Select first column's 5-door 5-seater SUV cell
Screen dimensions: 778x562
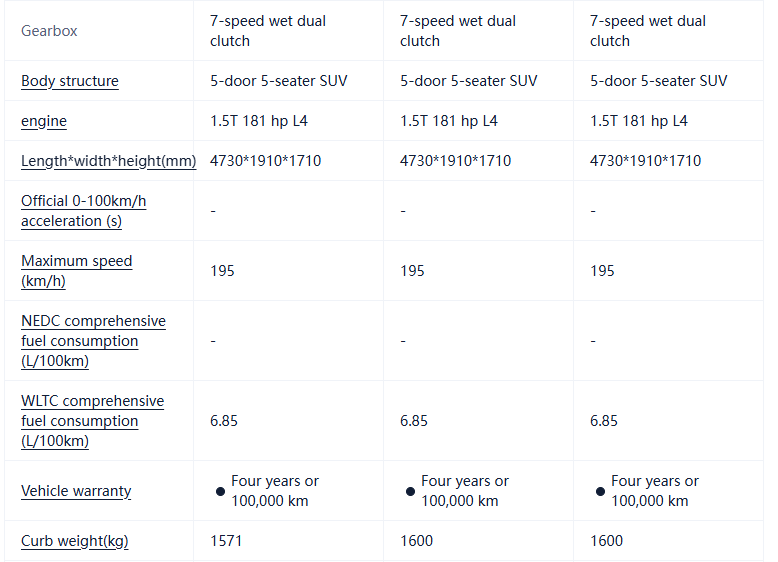[x=279, y=81]
